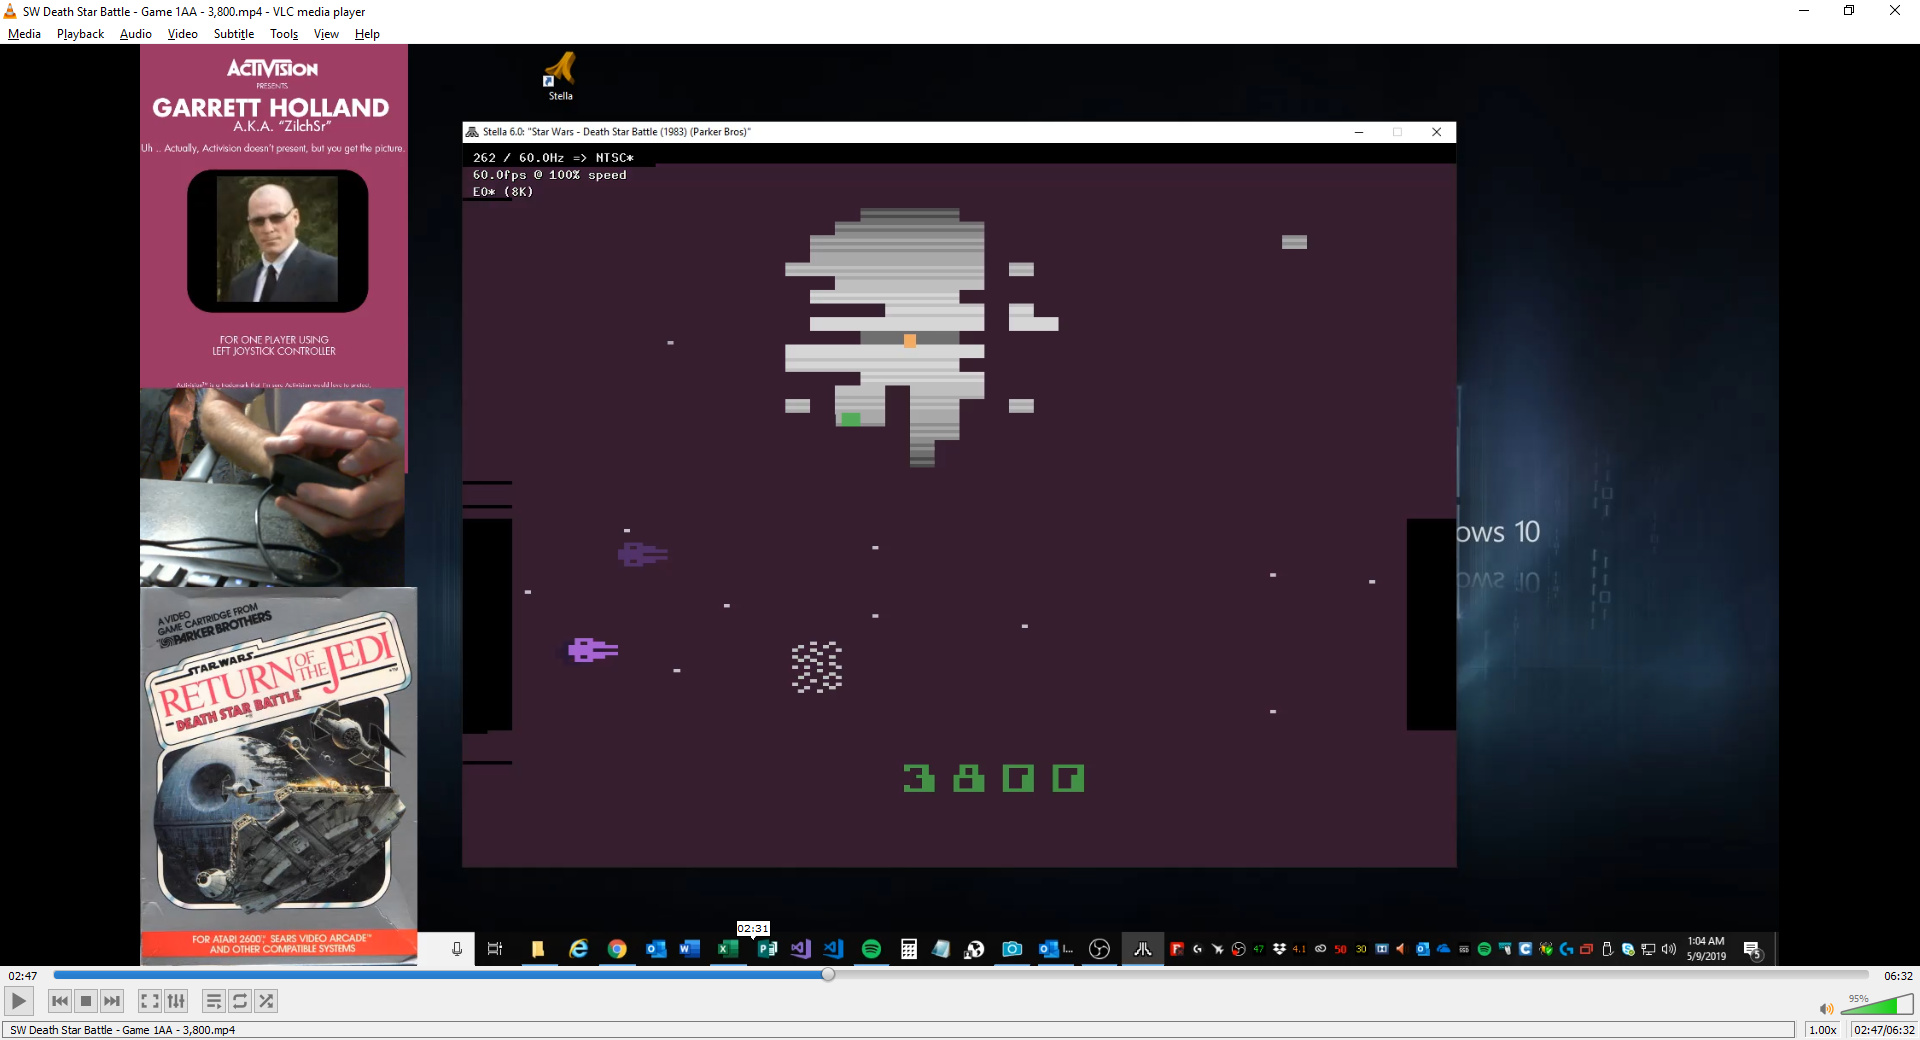The height and width of the screenshot is (1040, 1920).
Task: Click the Calculator icon in recorded taskbar
Action: (909, 949)
